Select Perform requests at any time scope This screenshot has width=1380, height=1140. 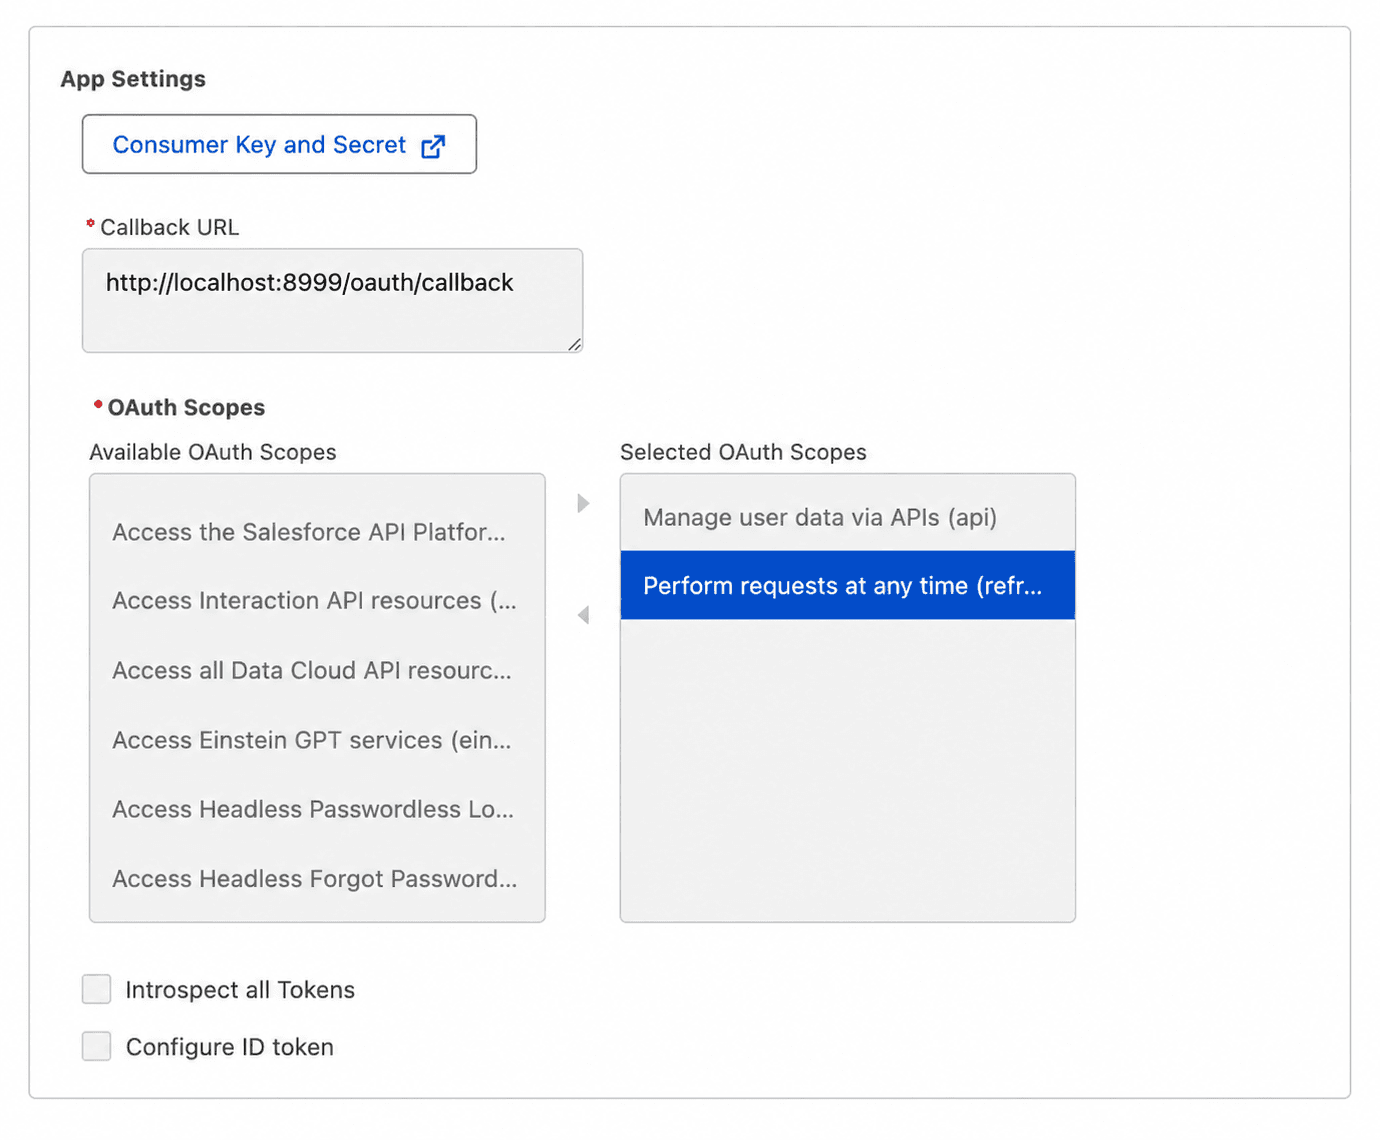847,585
